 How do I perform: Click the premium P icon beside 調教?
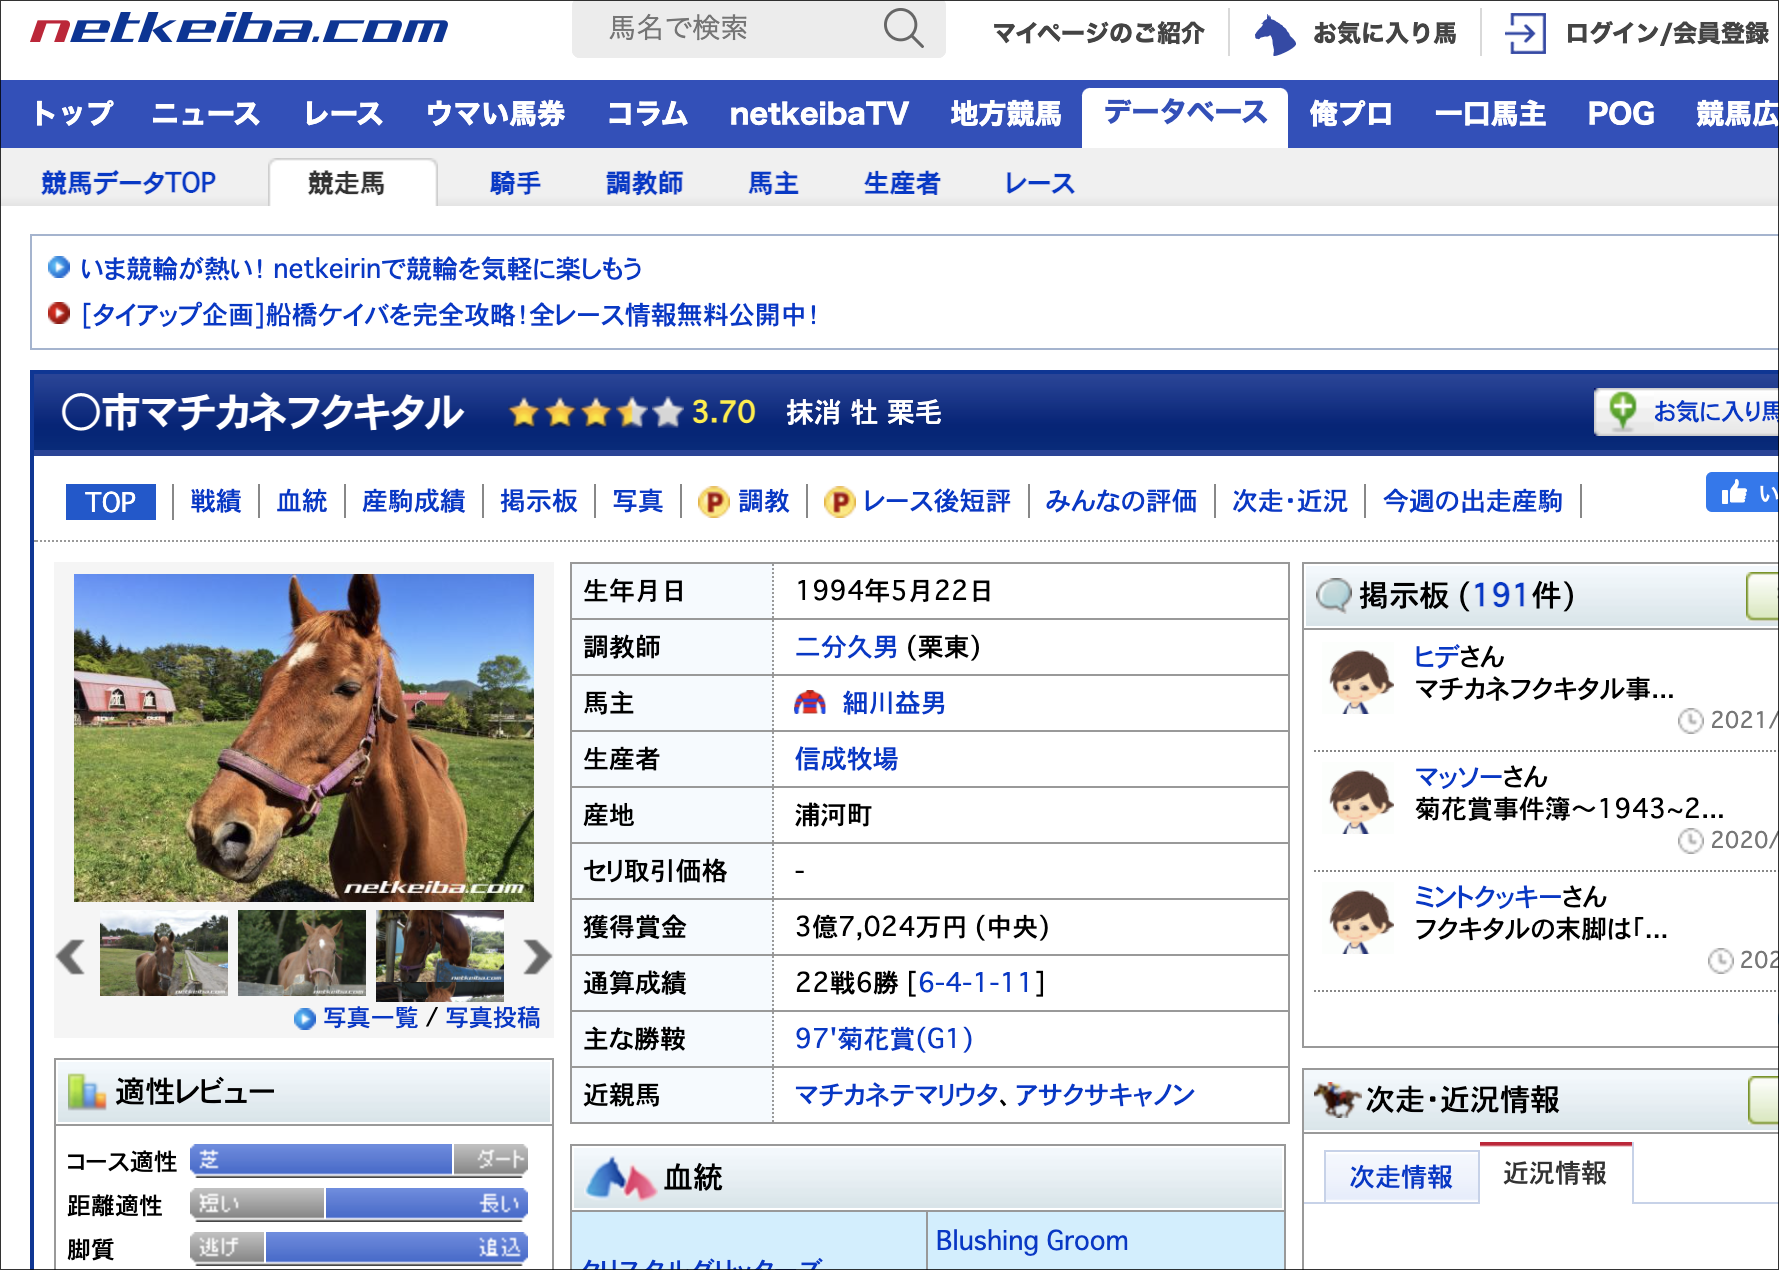[x=713, y=502]
